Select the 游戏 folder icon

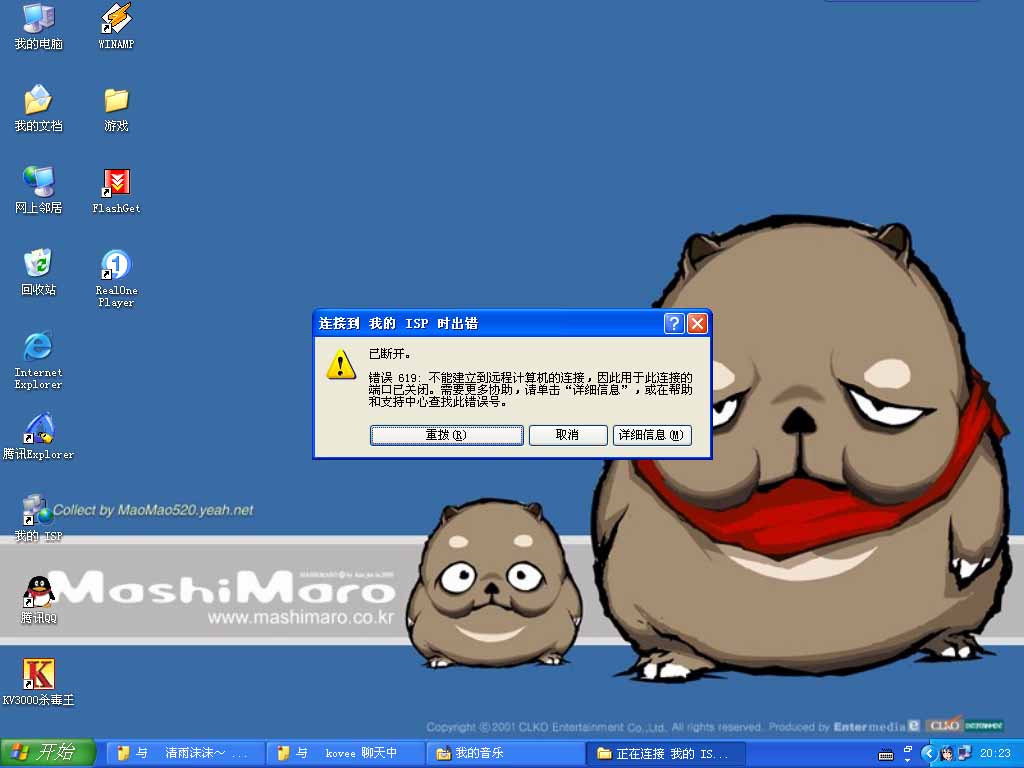click(116, 110)
